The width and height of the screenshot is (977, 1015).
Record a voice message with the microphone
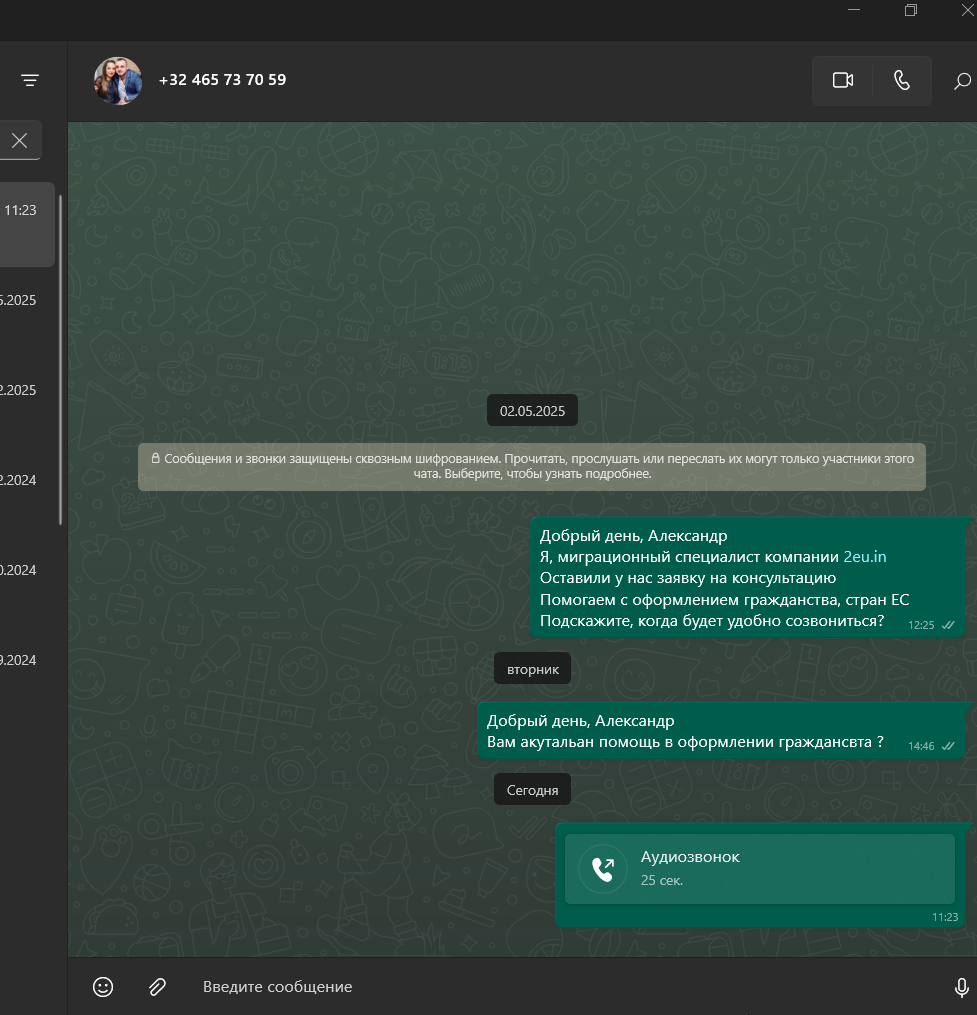point(961,987)
